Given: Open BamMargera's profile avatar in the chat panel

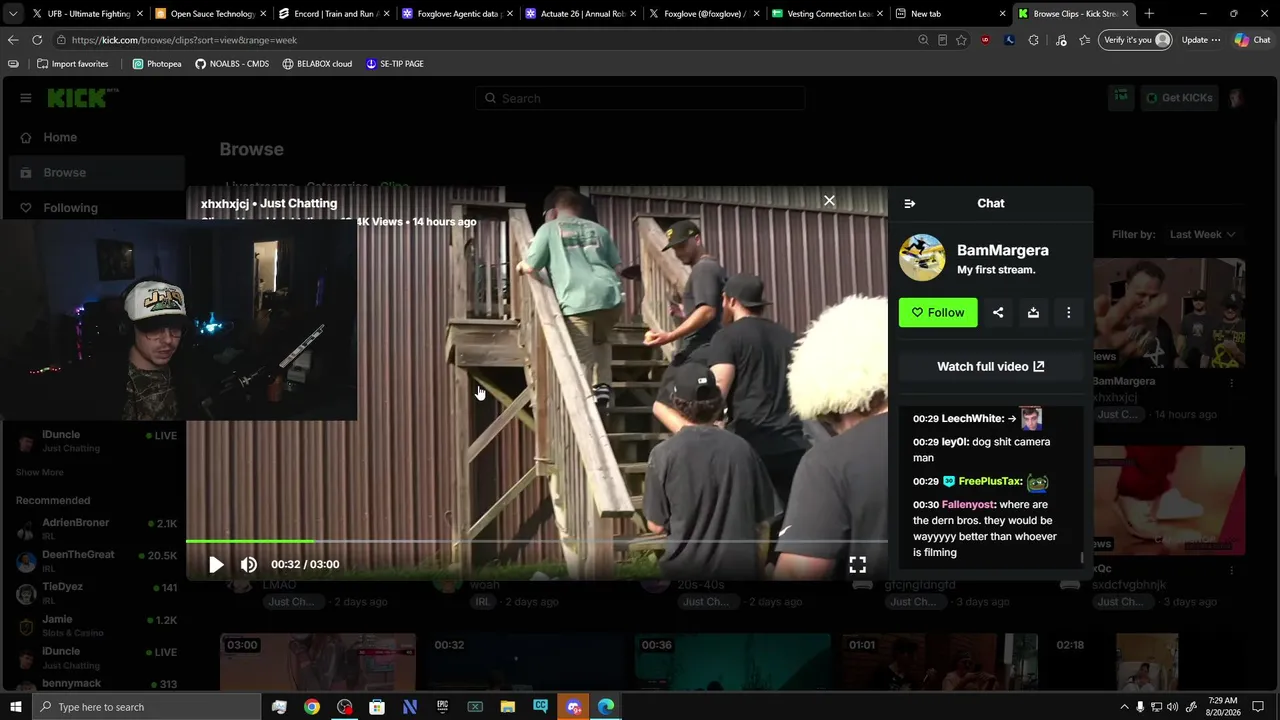Looking at the screenshot, I should click(922, 258).
